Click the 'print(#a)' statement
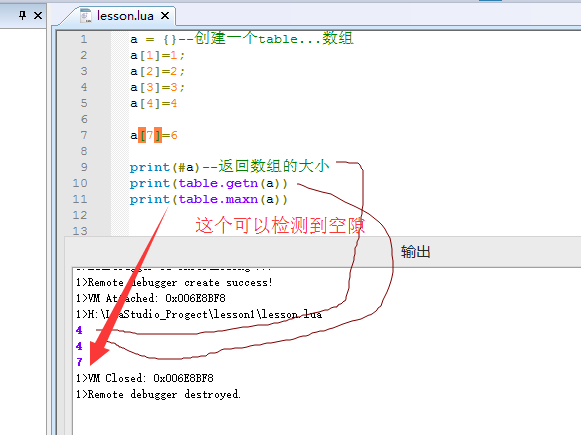This screenshot has height=435, width=581. [x=165, y=167]
